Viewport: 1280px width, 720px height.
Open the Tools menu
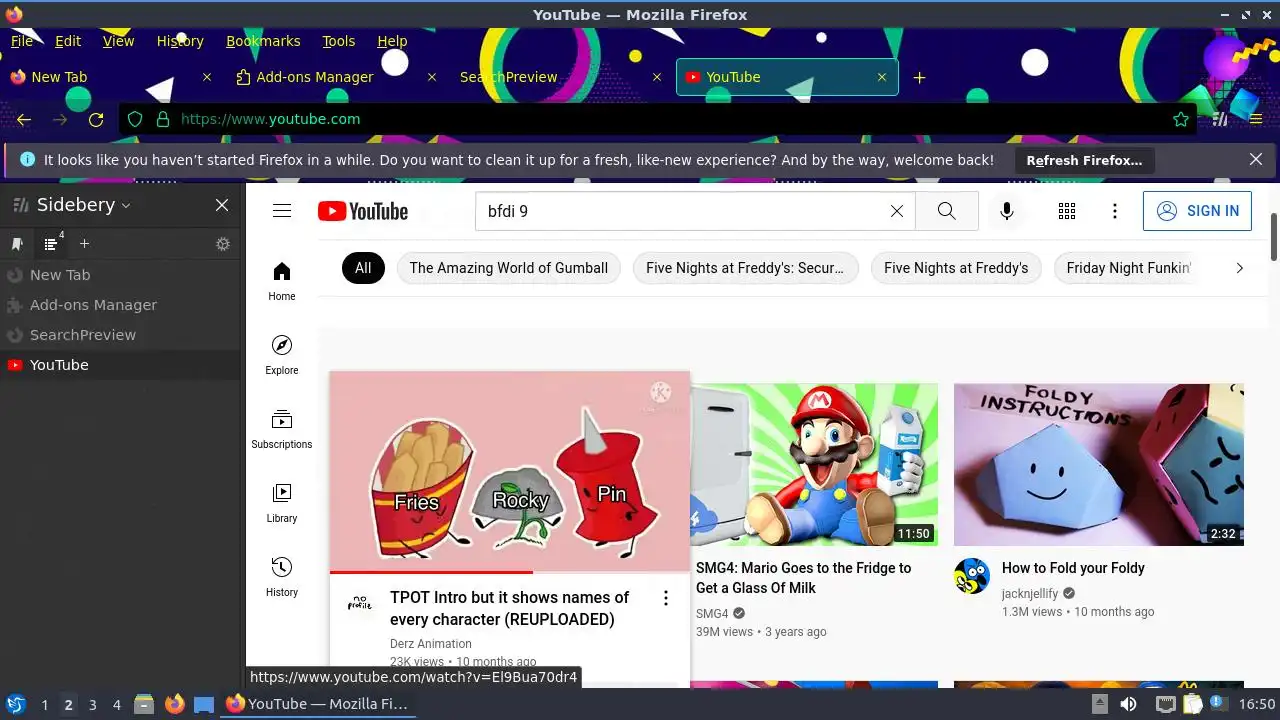(339, 41)
